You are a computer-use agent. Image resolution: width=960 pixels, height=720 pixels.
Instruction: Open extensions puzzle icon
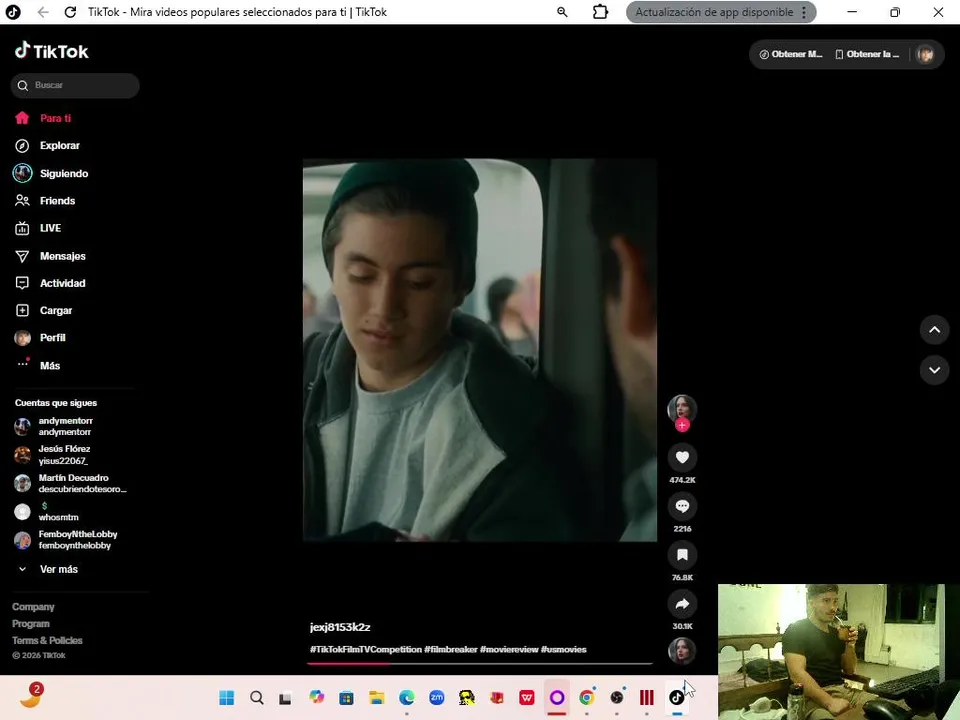tap(601, 12)
